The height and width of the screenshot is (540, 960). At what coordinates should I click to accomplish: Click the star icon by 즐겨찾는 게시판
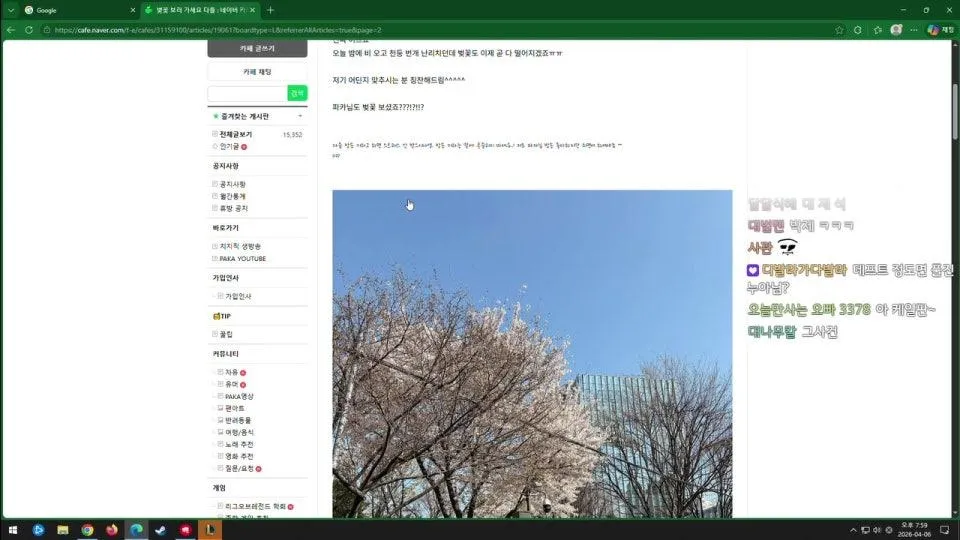(x=216, y=116)
